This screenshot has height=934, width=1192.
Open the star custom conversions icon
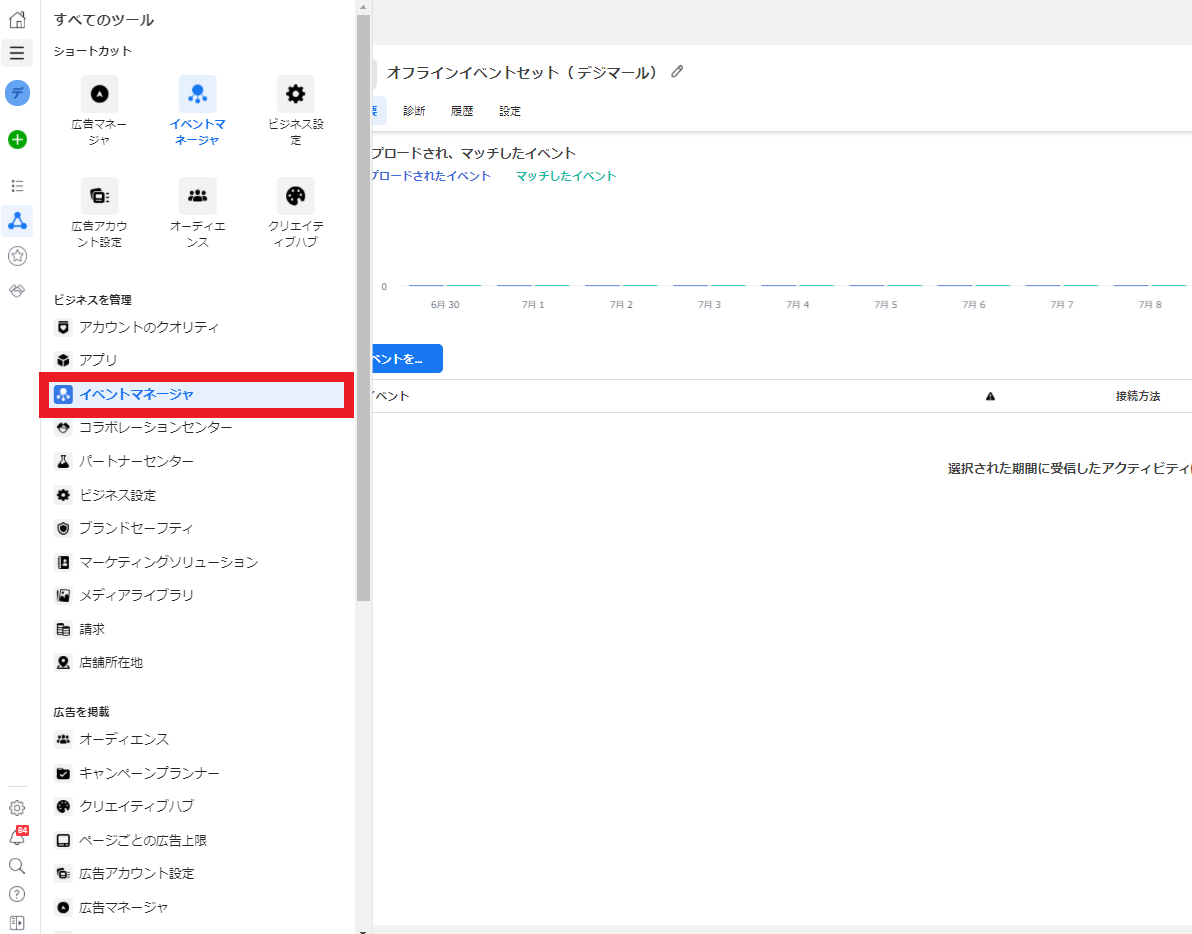point(17,256)
